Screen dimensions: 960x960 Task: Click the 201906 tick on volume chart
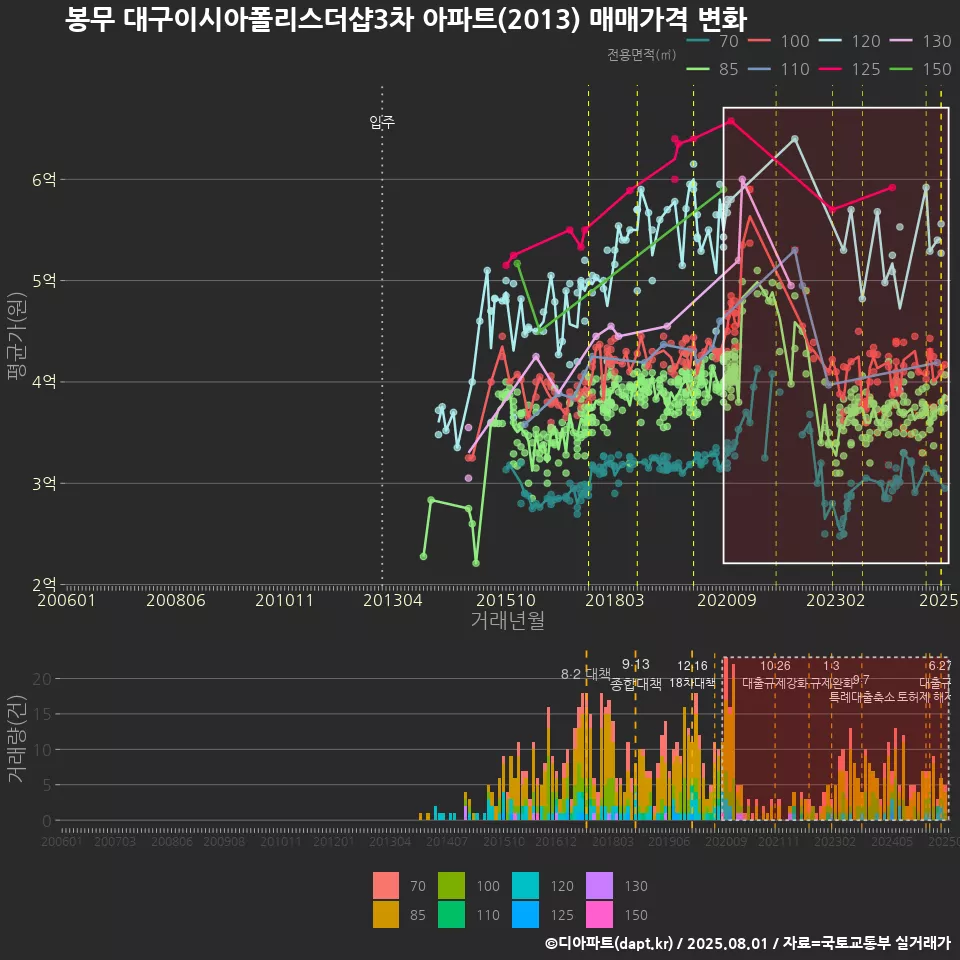click(x=669, y=842)
